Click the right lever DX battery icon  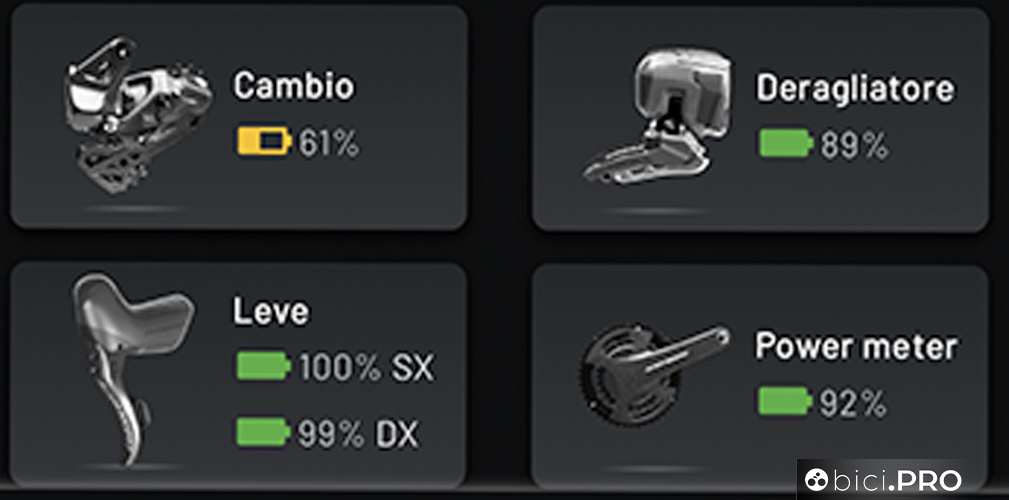pyautogui.click(x=264, y=433)
